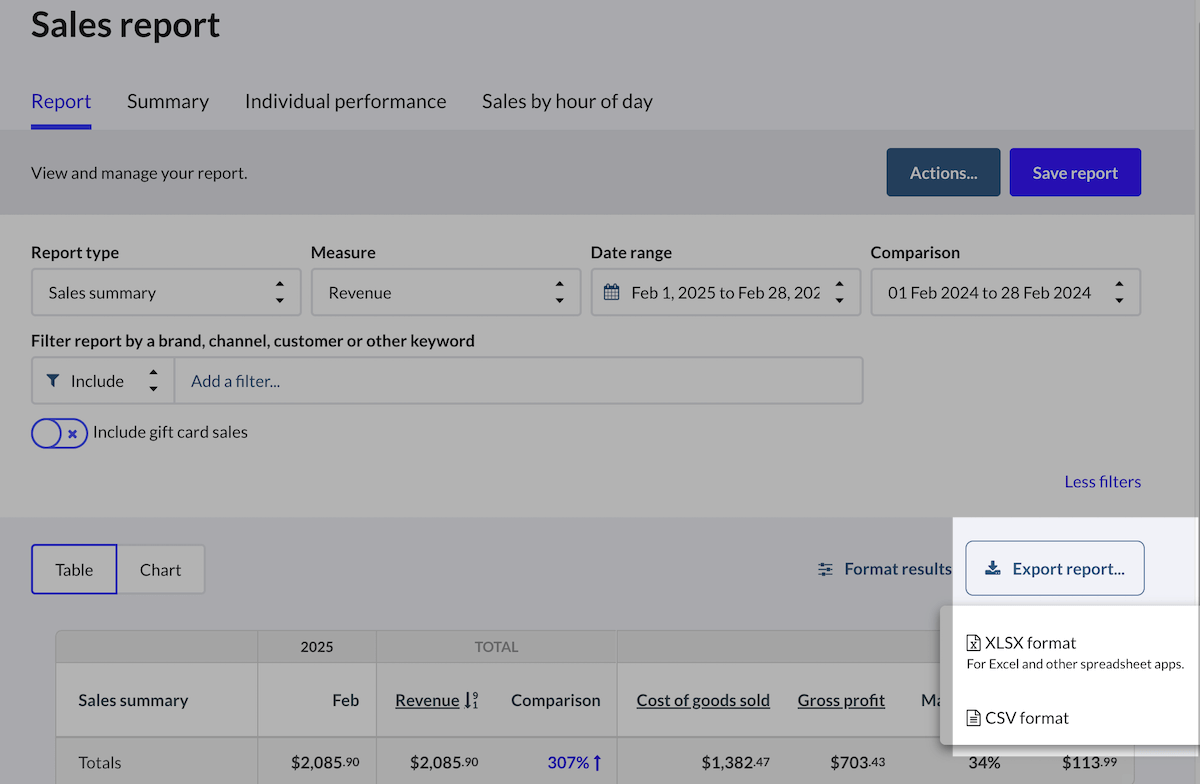Open the Report tab

click(61, 101)
